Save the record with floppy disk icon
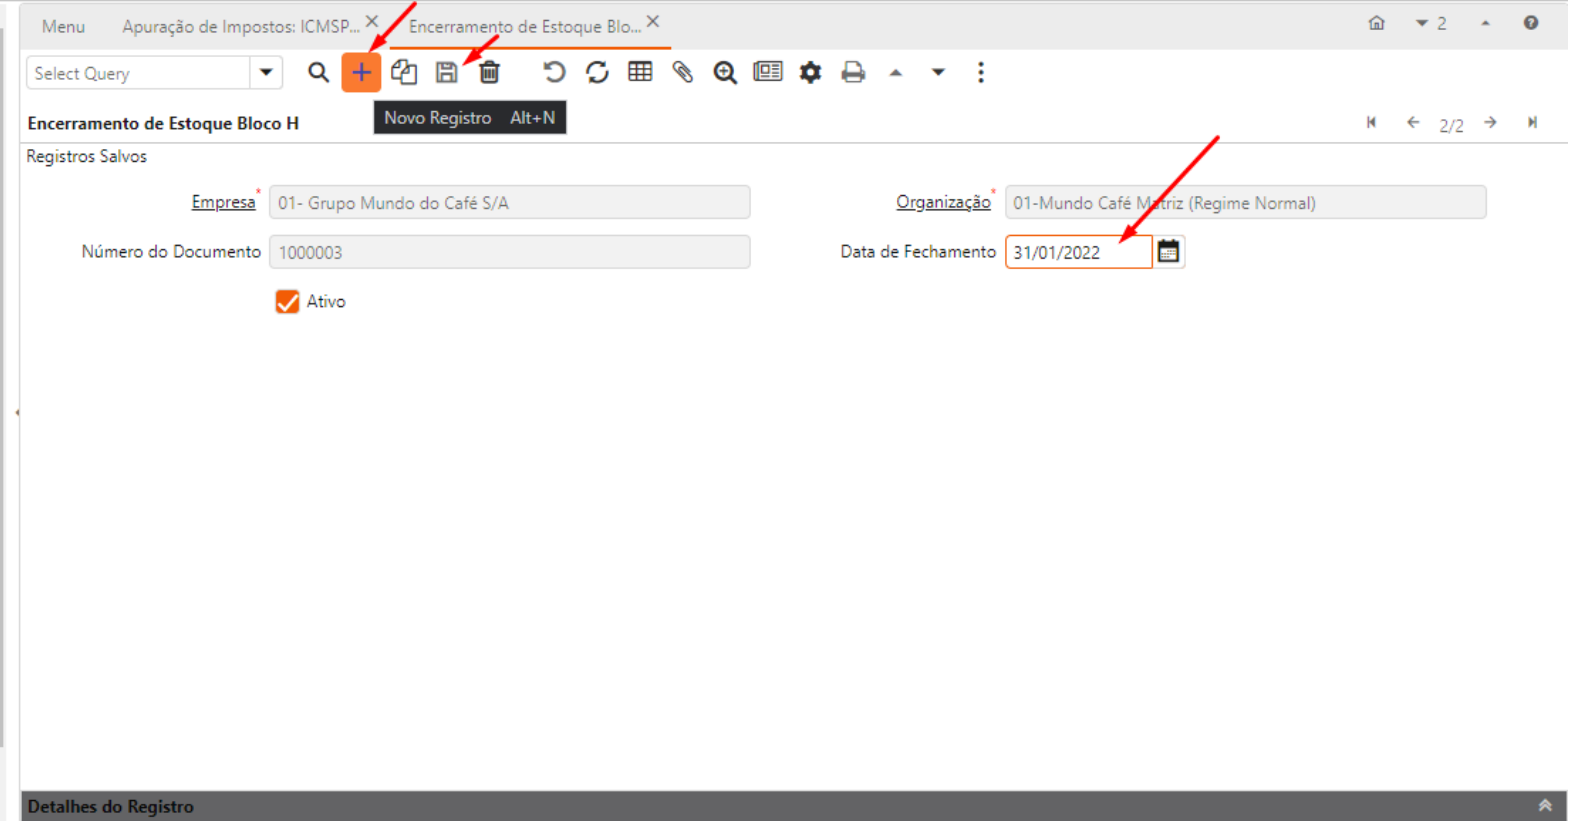This screenshot has width=1569, height=821. click(447, 73)
